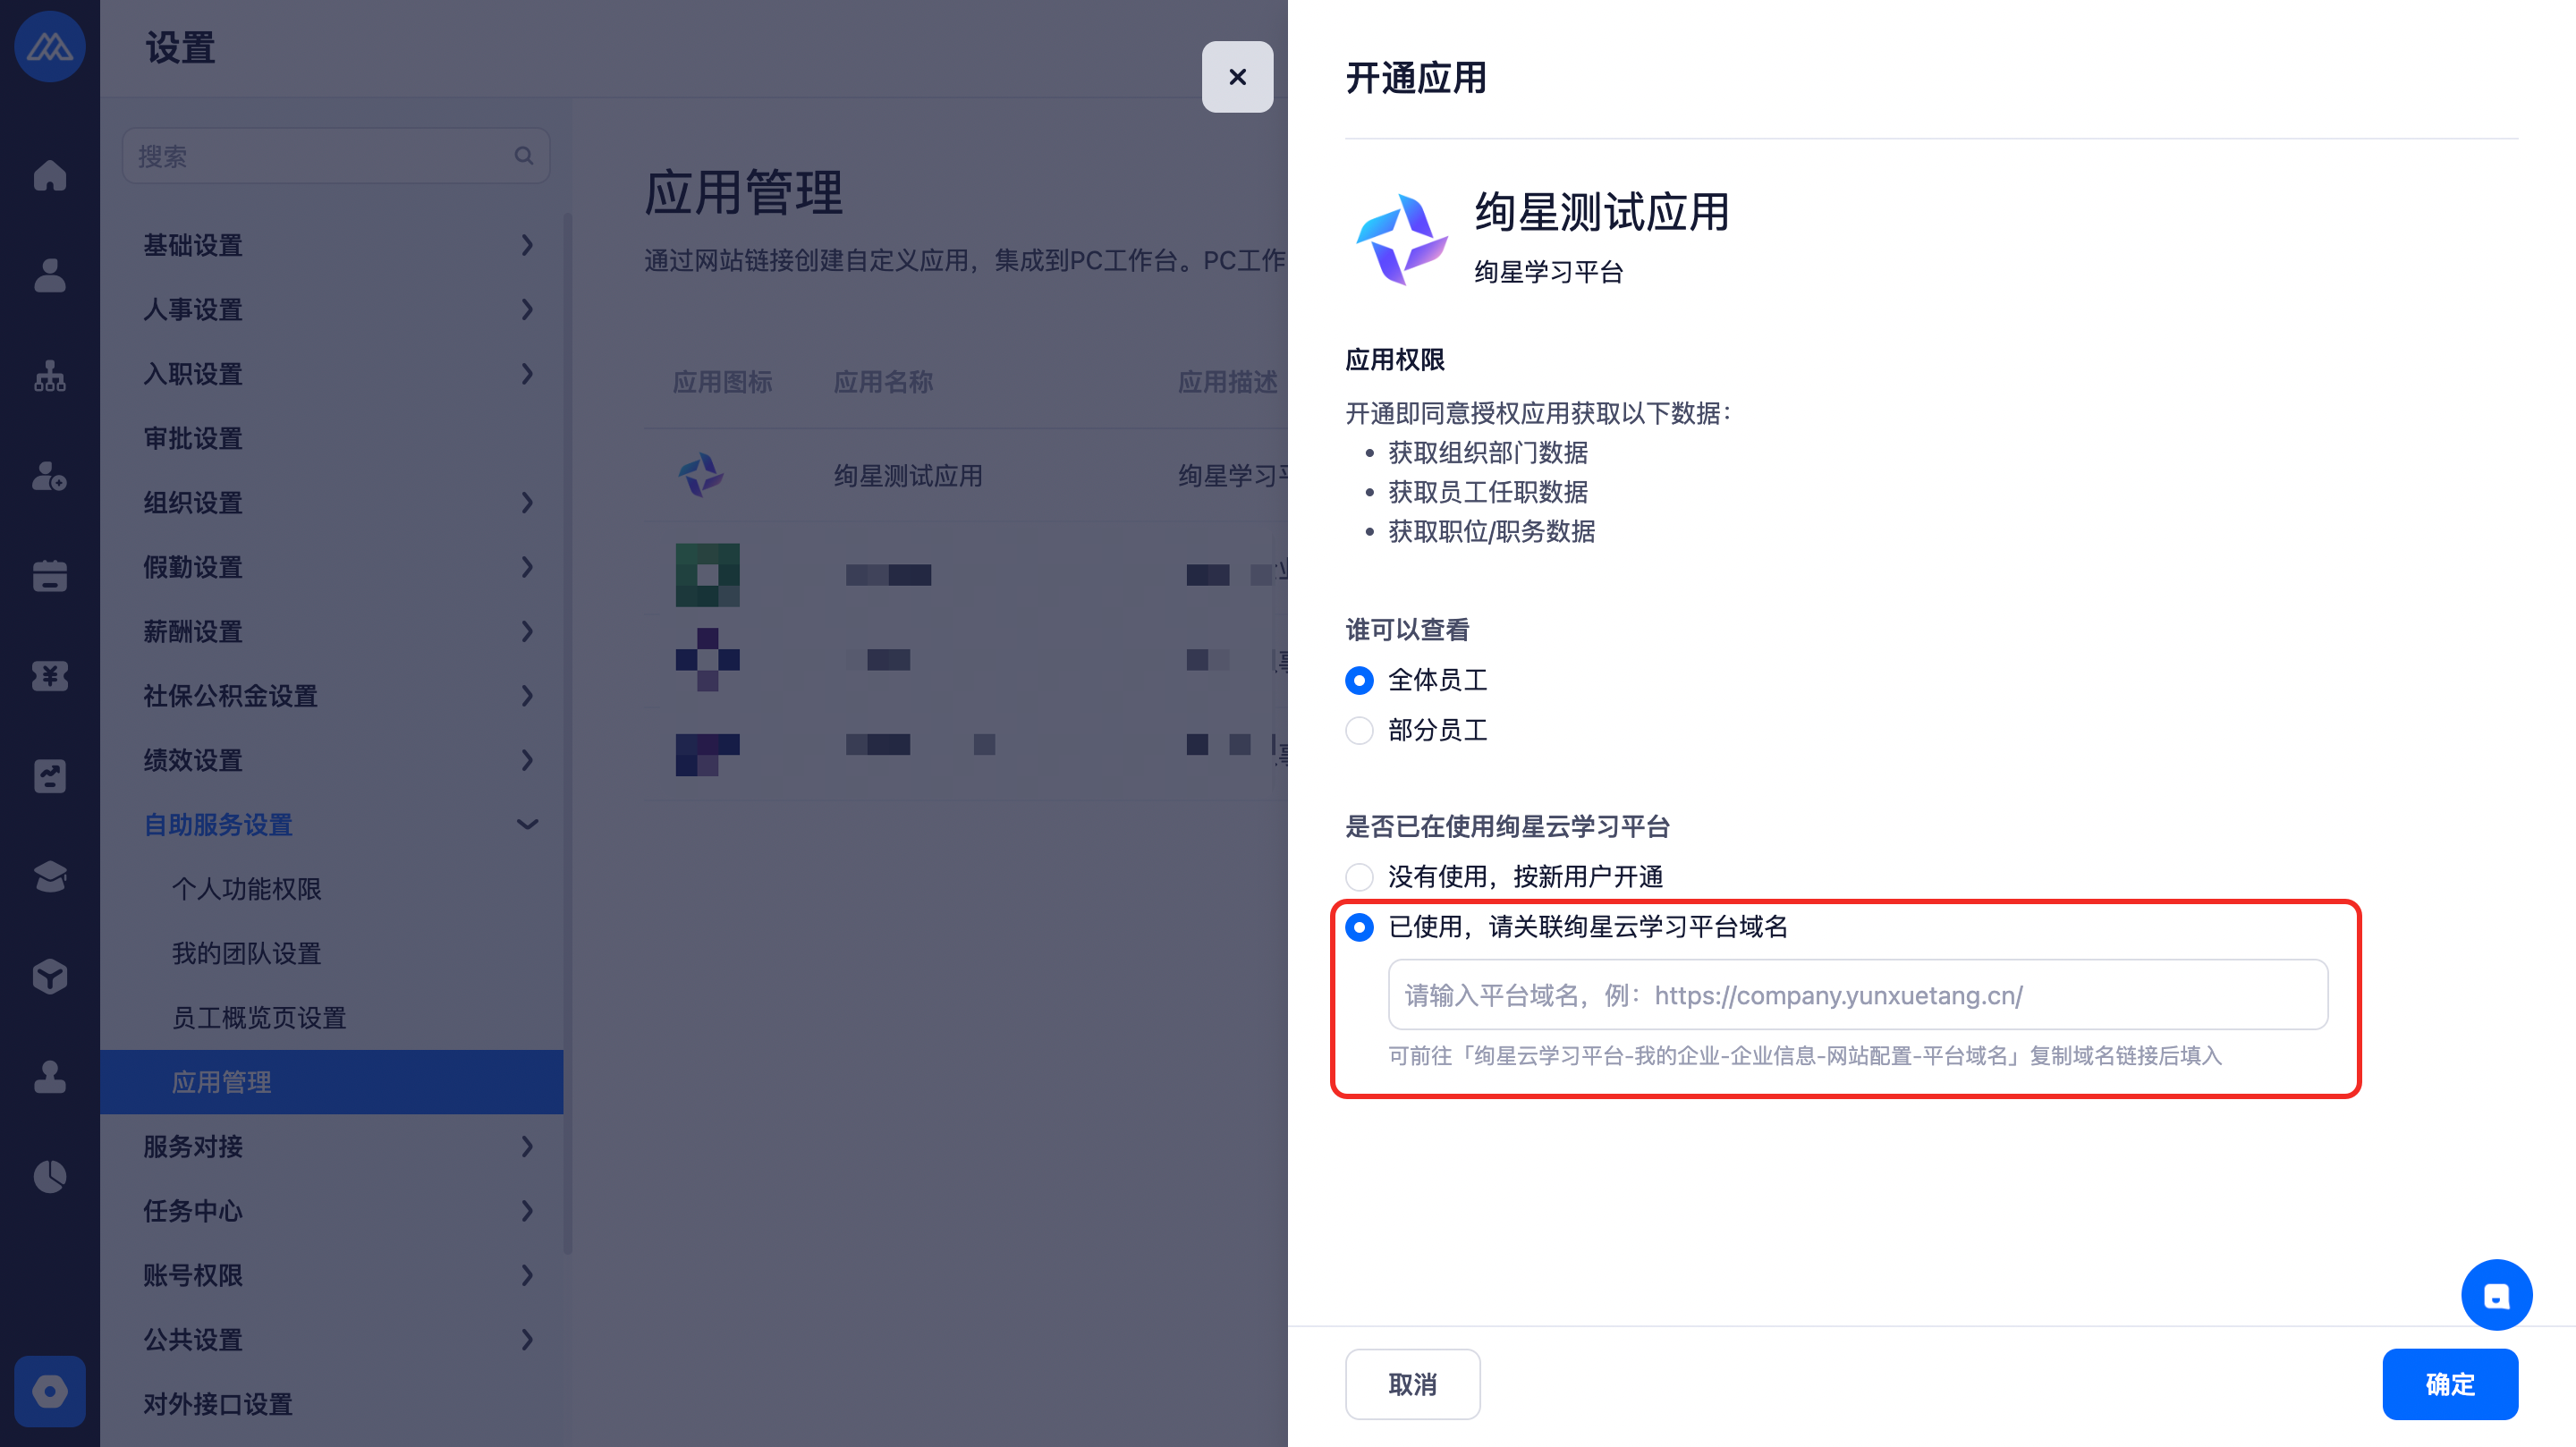Click the green pixelated app icon in the table

[708, 575]
